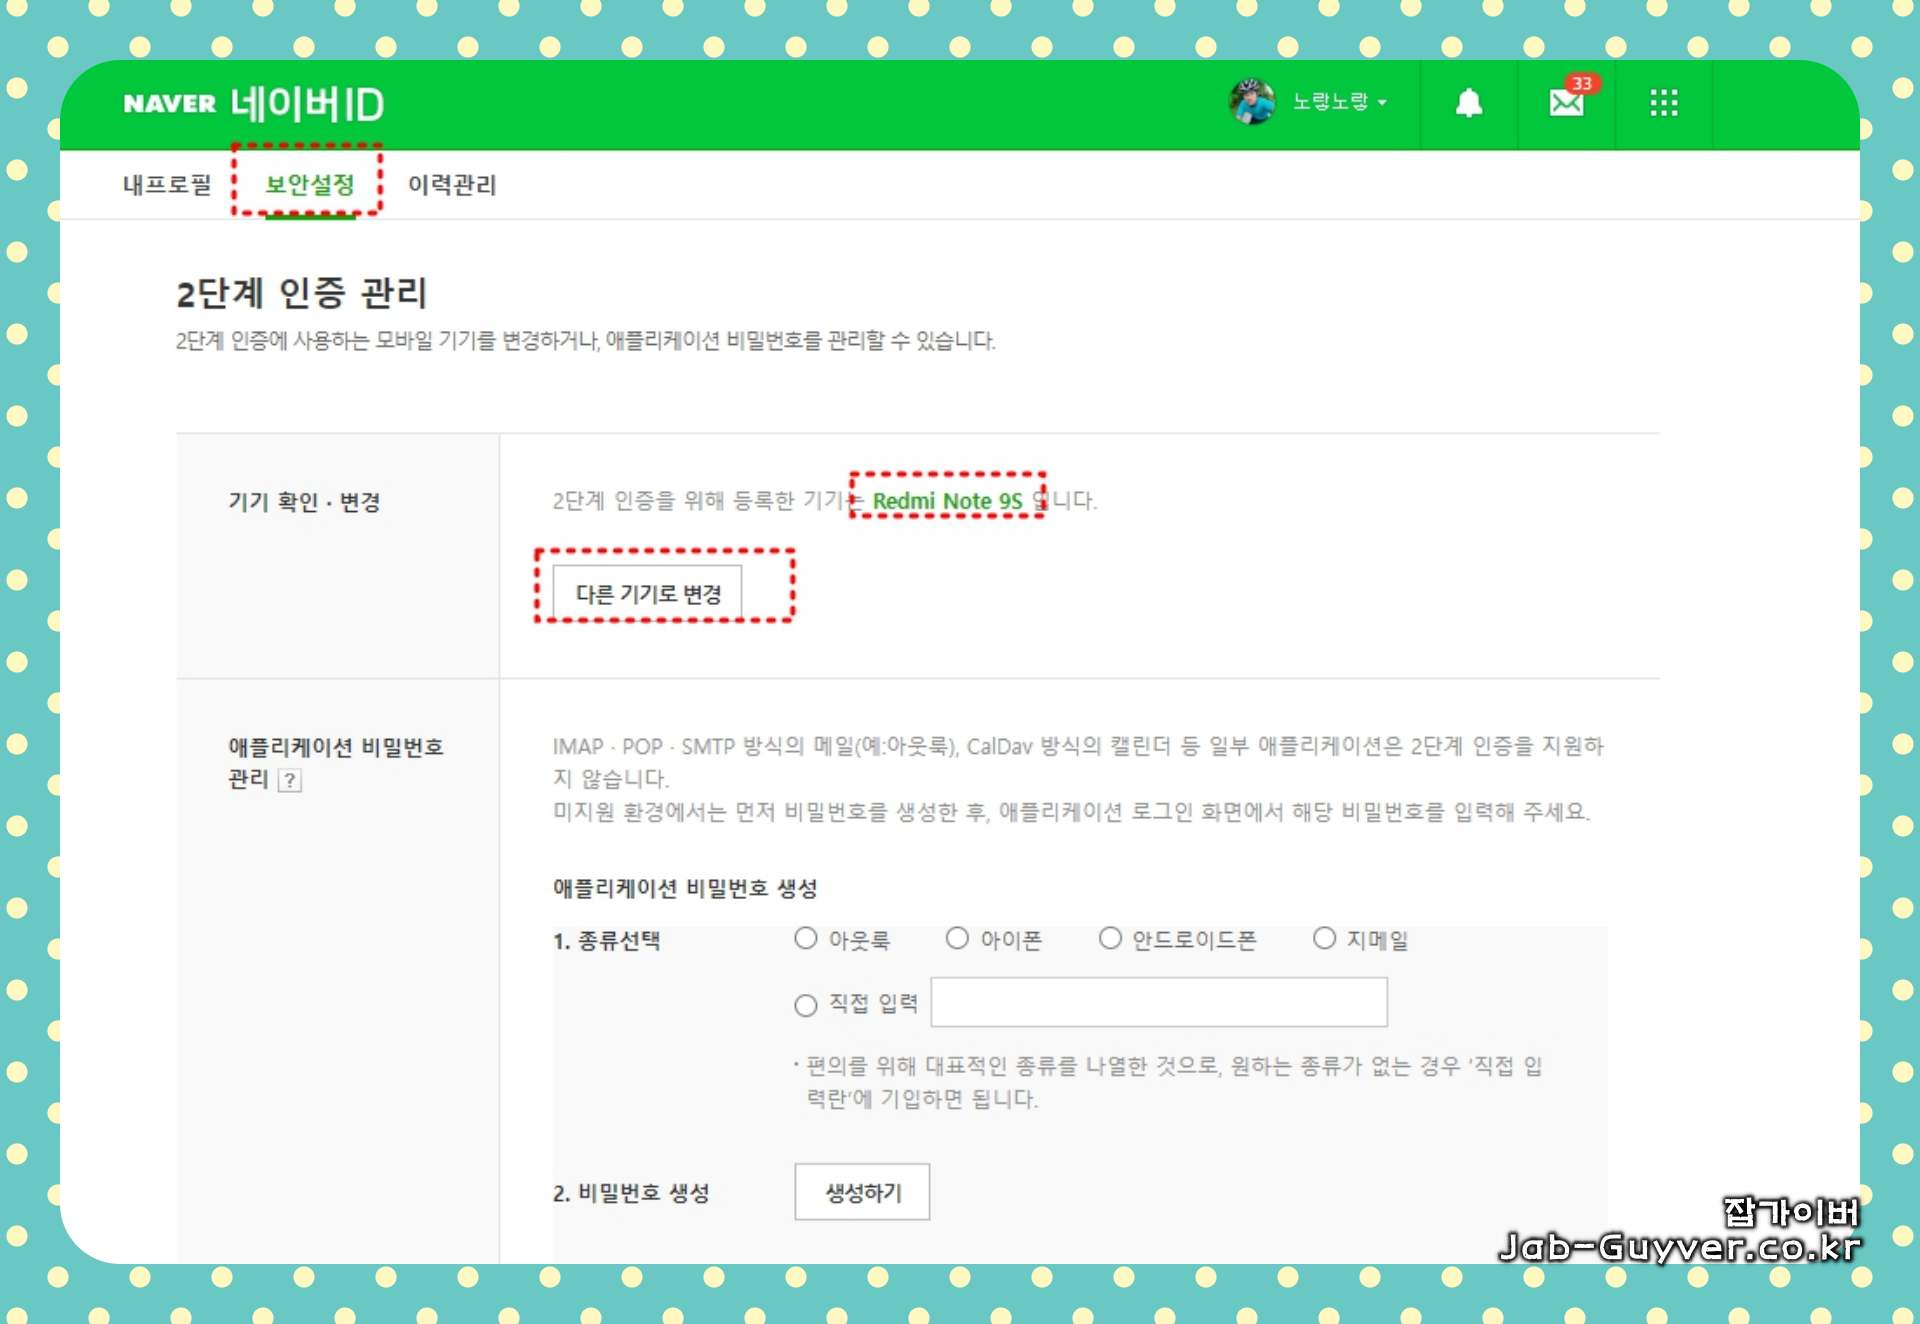Switch to the 내프로필 tab
The height and width of the screenshot is (1324, 1920).
pyautogui.click(x=166, y=186)
